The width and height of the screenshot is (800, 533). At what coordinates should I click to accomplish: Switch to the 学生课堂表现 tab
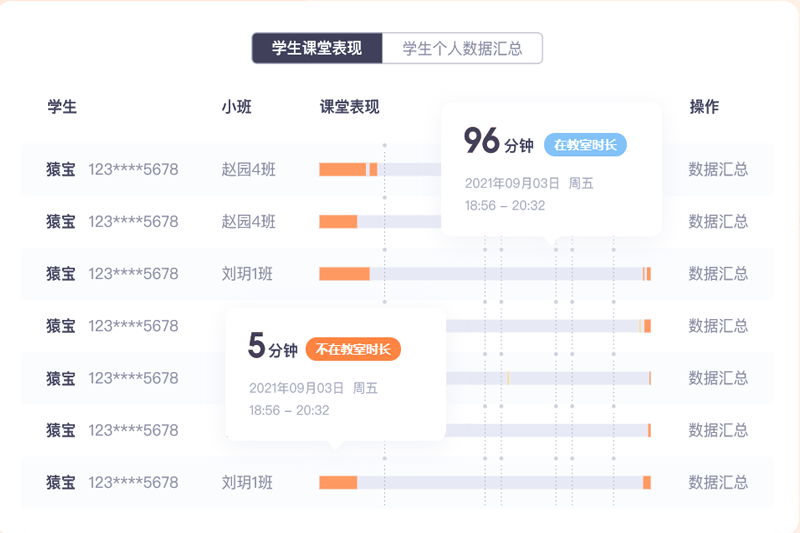(316, 48)
